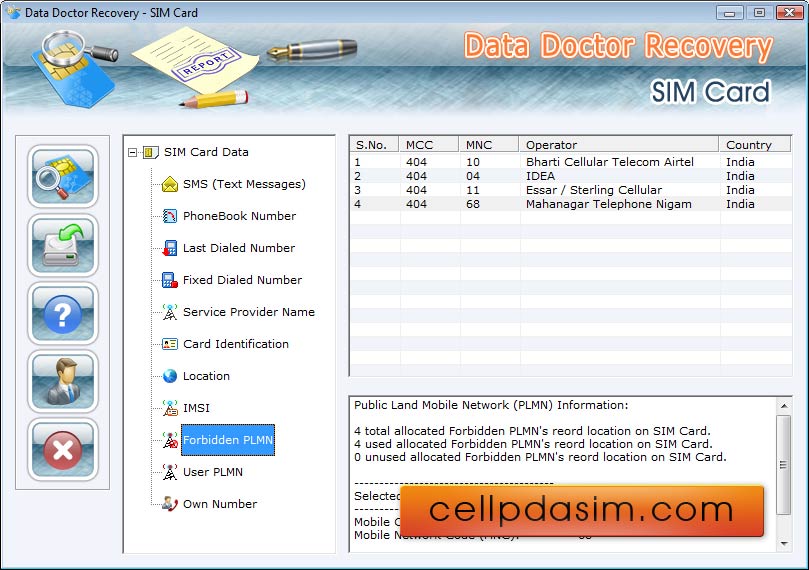
Task: Sort table by MNC column header
Action: pos(489,145)
